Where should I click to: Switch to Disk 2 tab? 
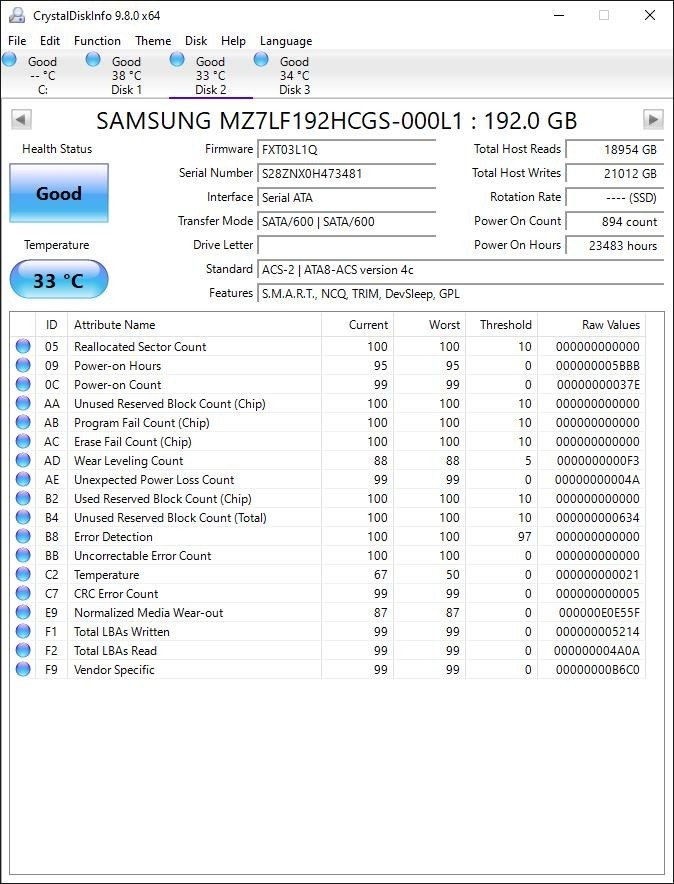210,76
